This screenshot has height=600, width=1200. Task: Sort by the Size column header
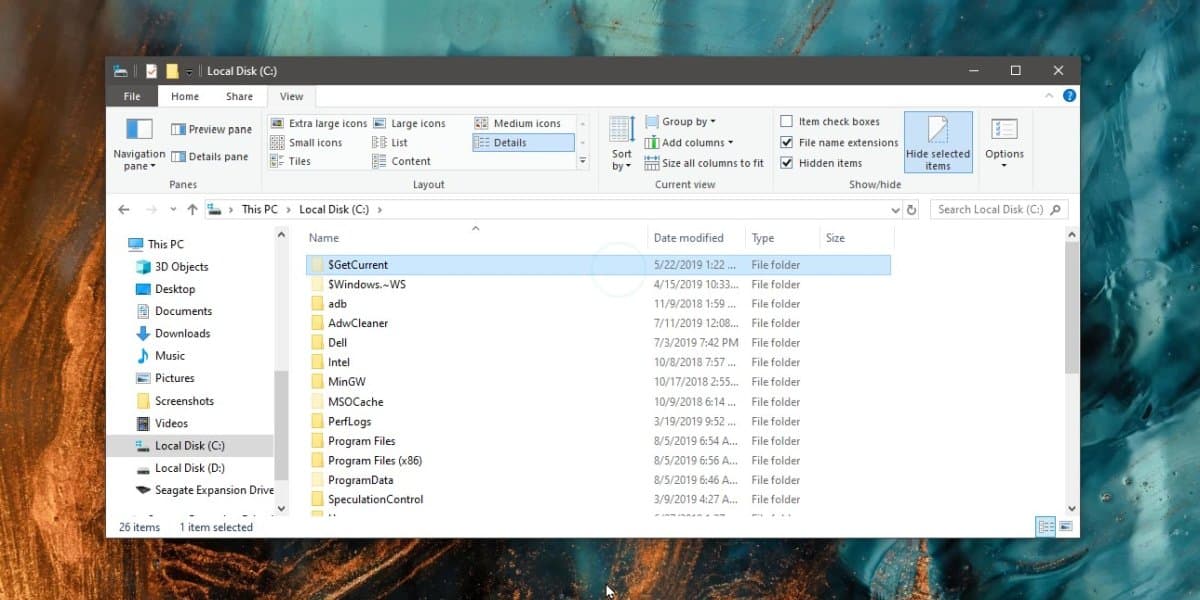point(857,238)
